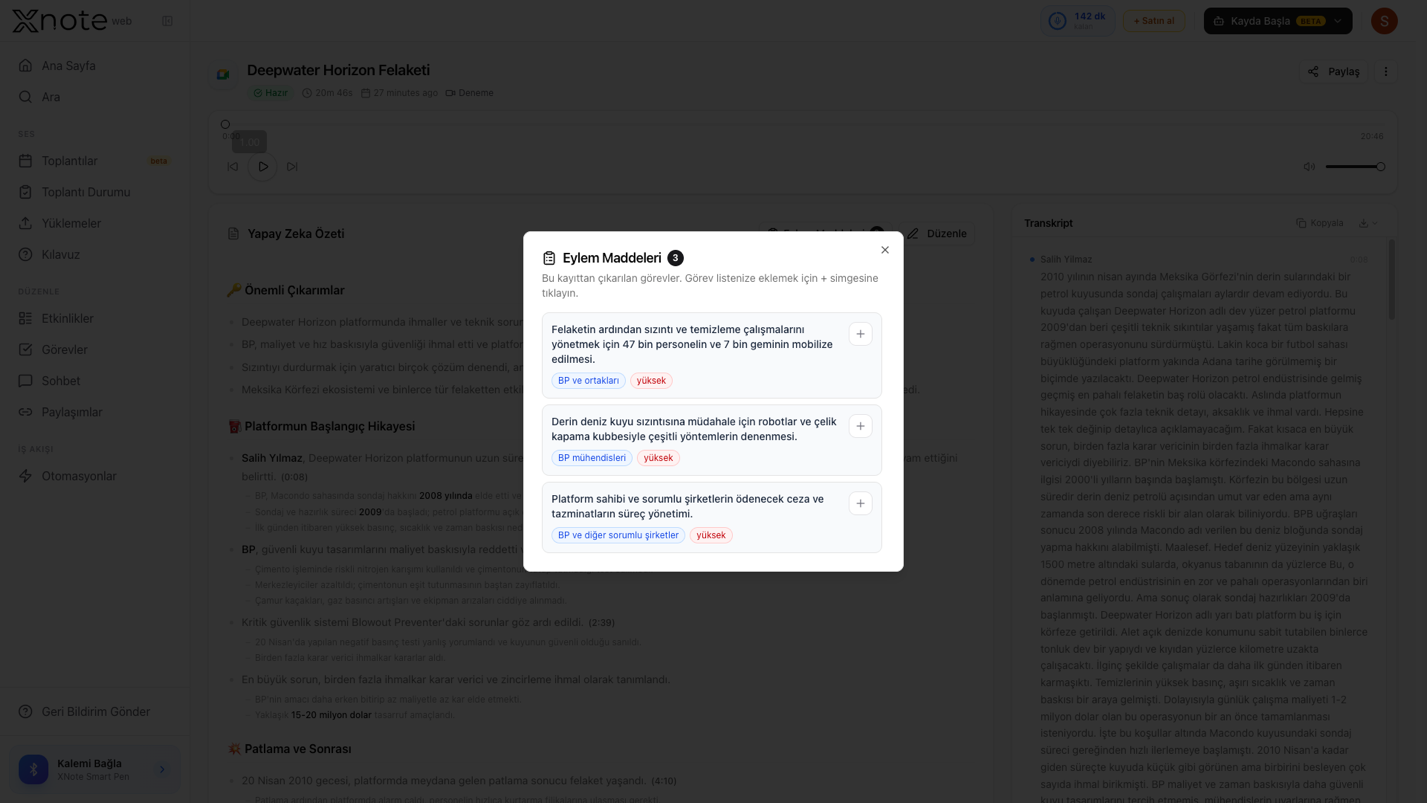Add the 47 bin personel task to list
Viewport: 1427px width, 803px height.
(860, 334)
